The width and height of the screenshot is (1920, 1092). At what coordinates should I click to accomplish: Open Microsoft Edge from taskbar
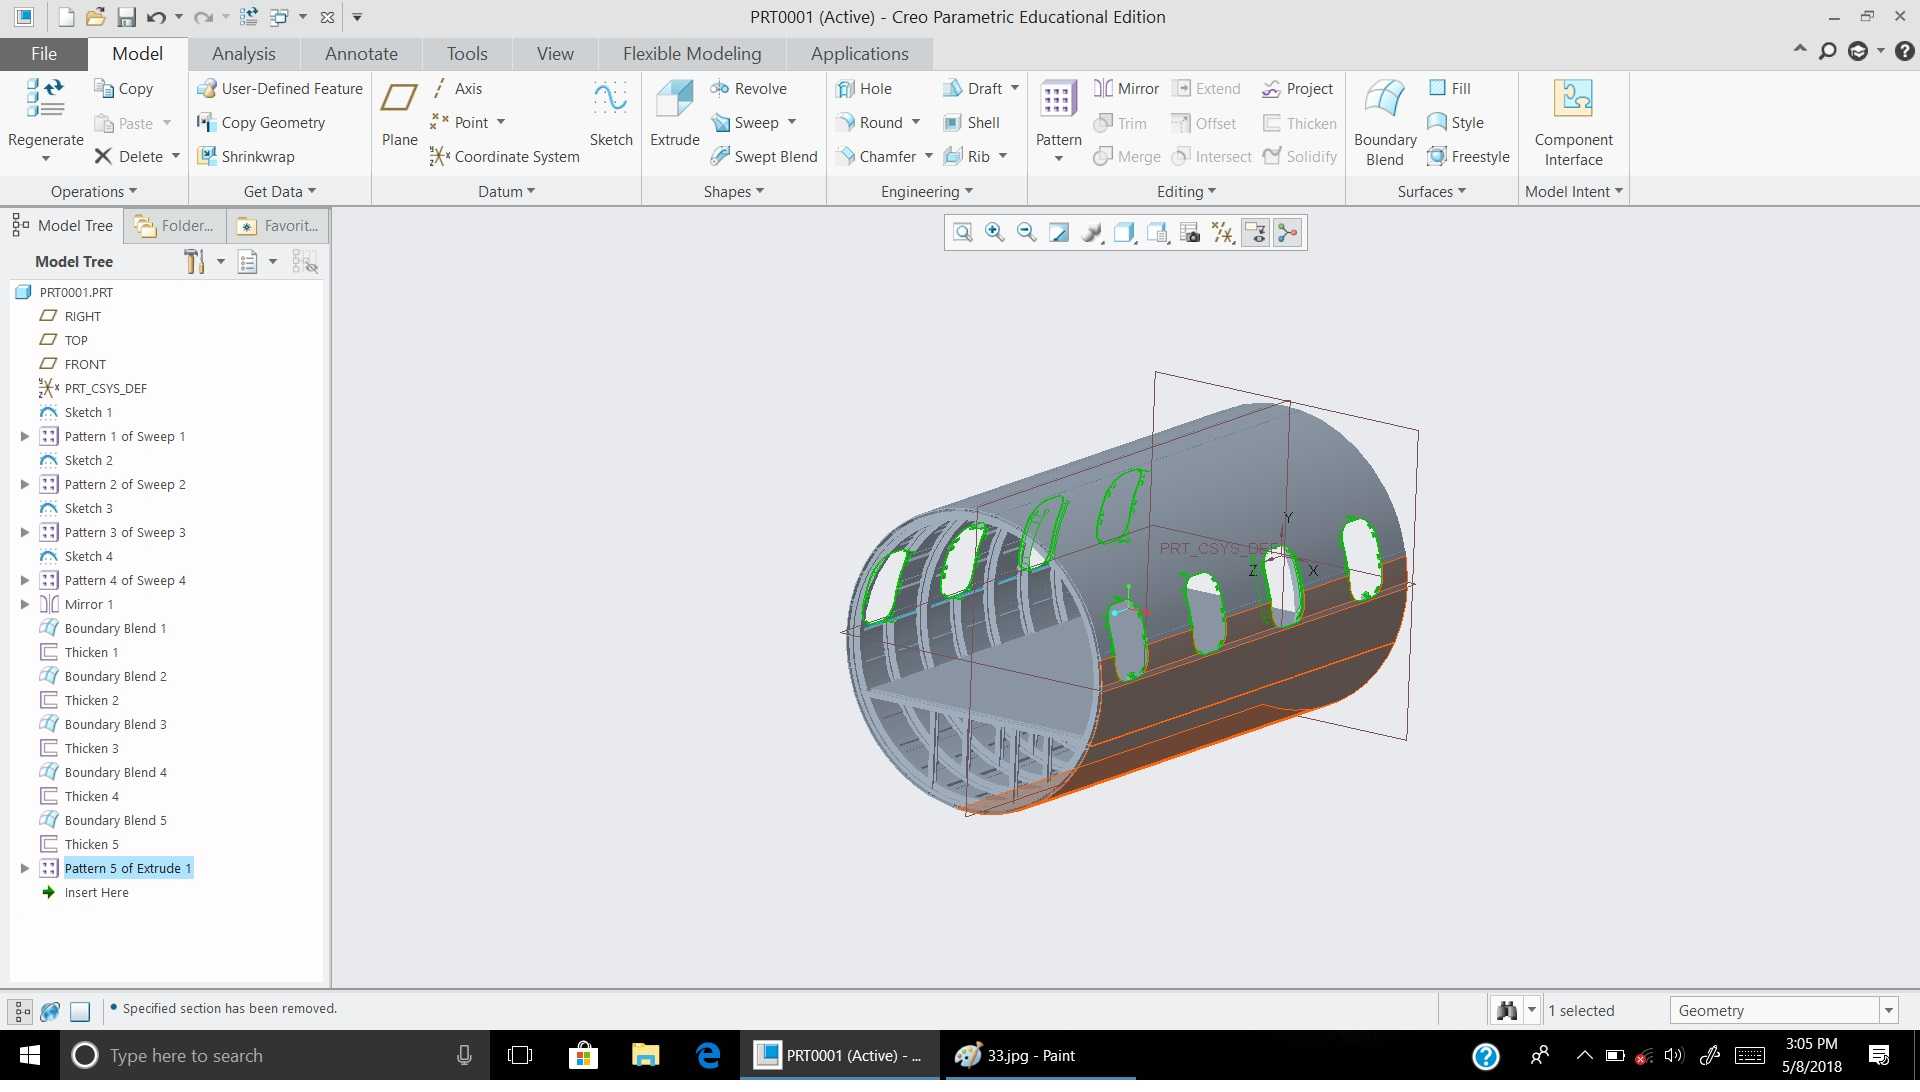tap(708, 1055)
